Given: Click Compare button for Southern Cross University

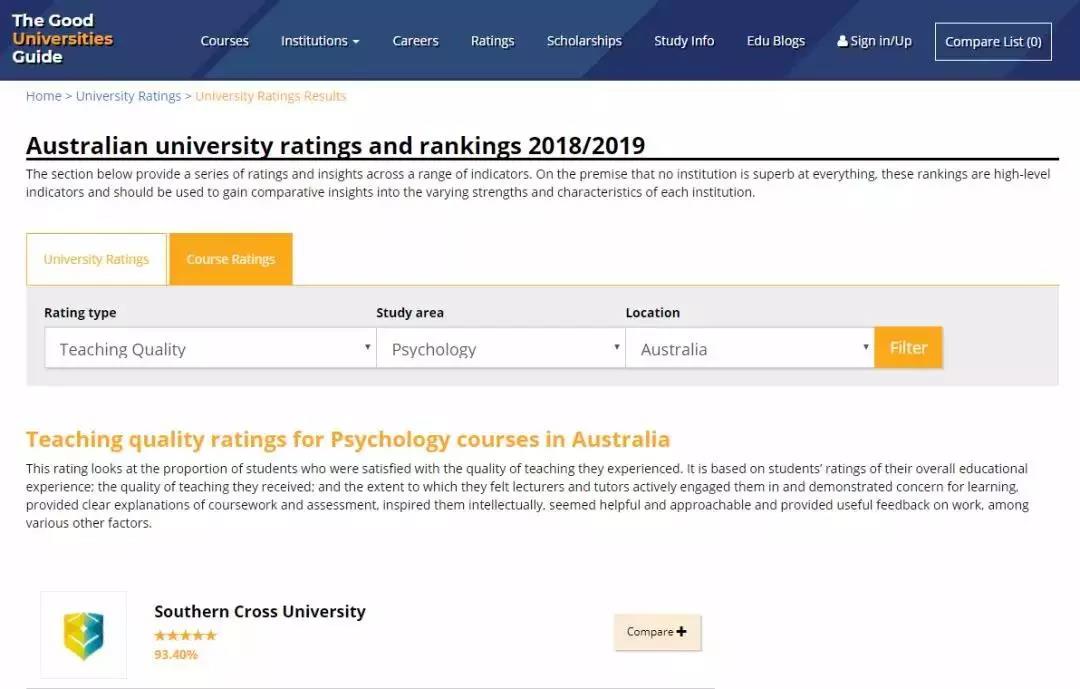Looking at the screenshot, I should click(657, 632).
